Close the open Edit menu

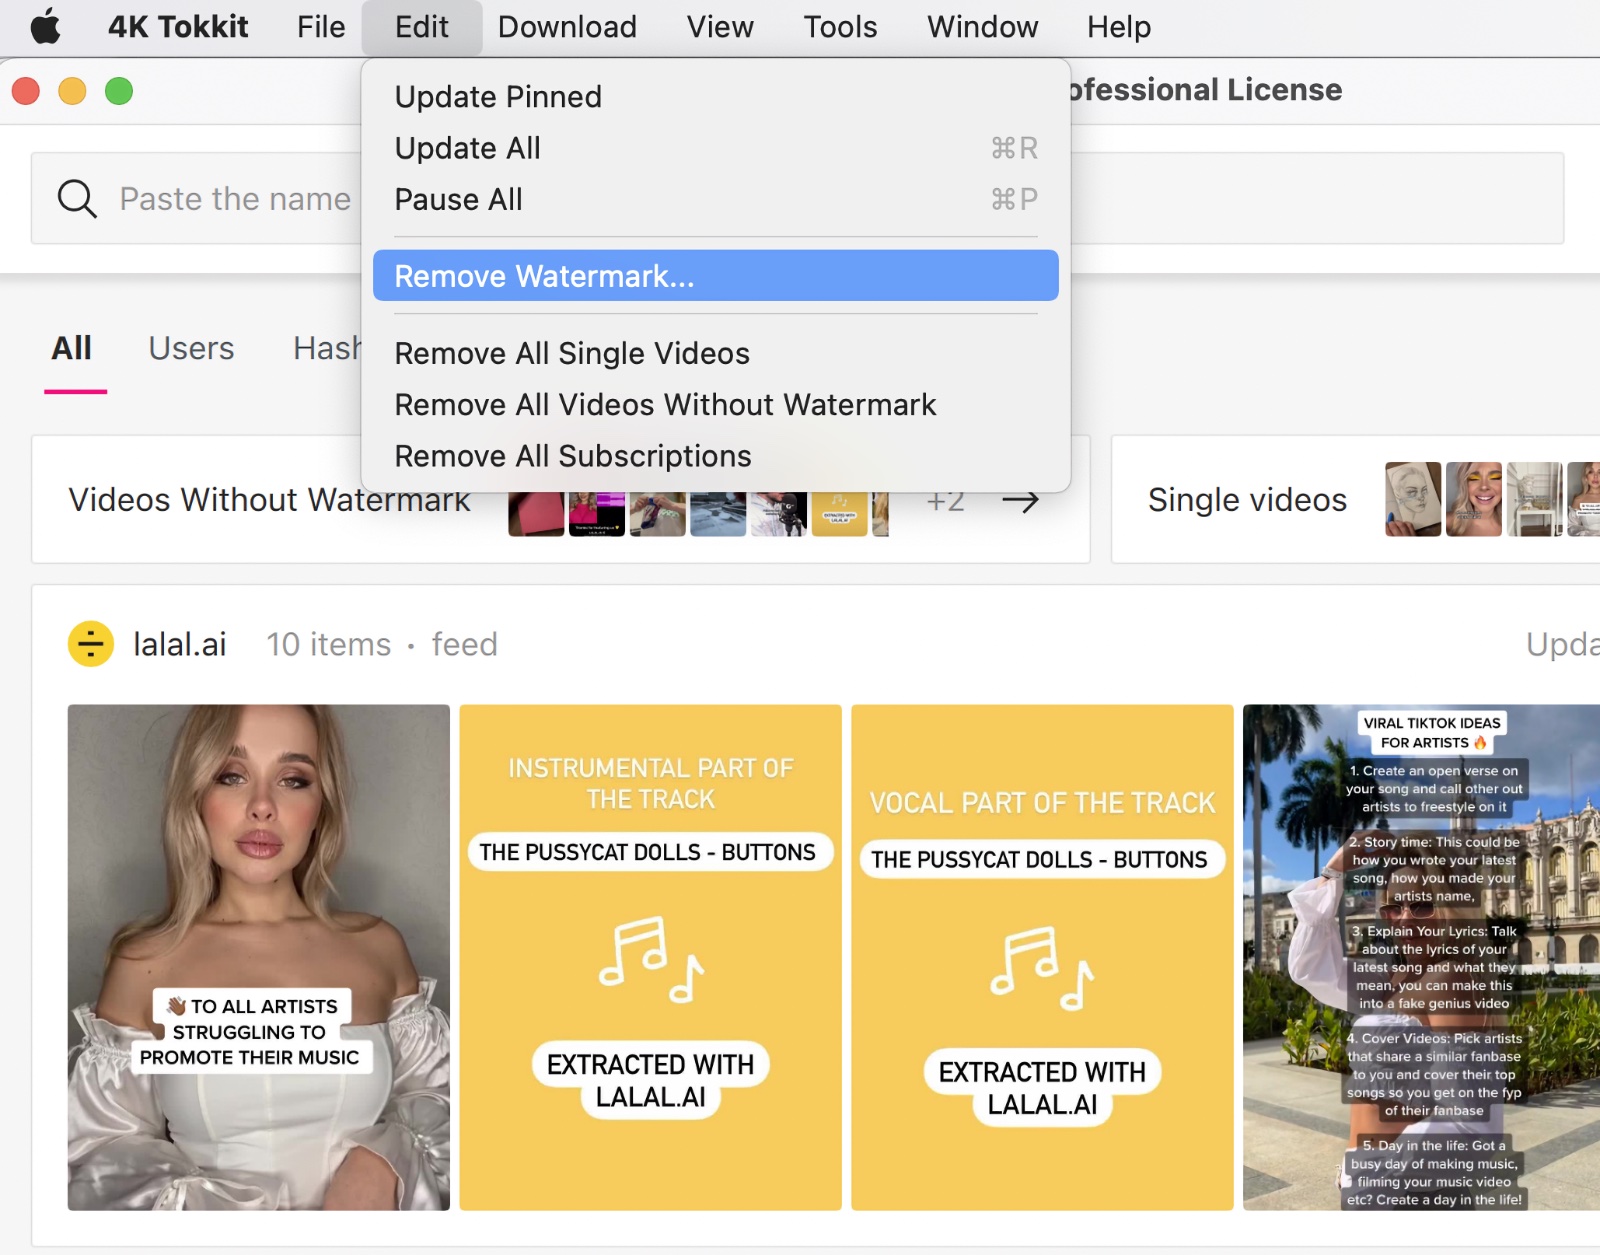click(421, 27)
